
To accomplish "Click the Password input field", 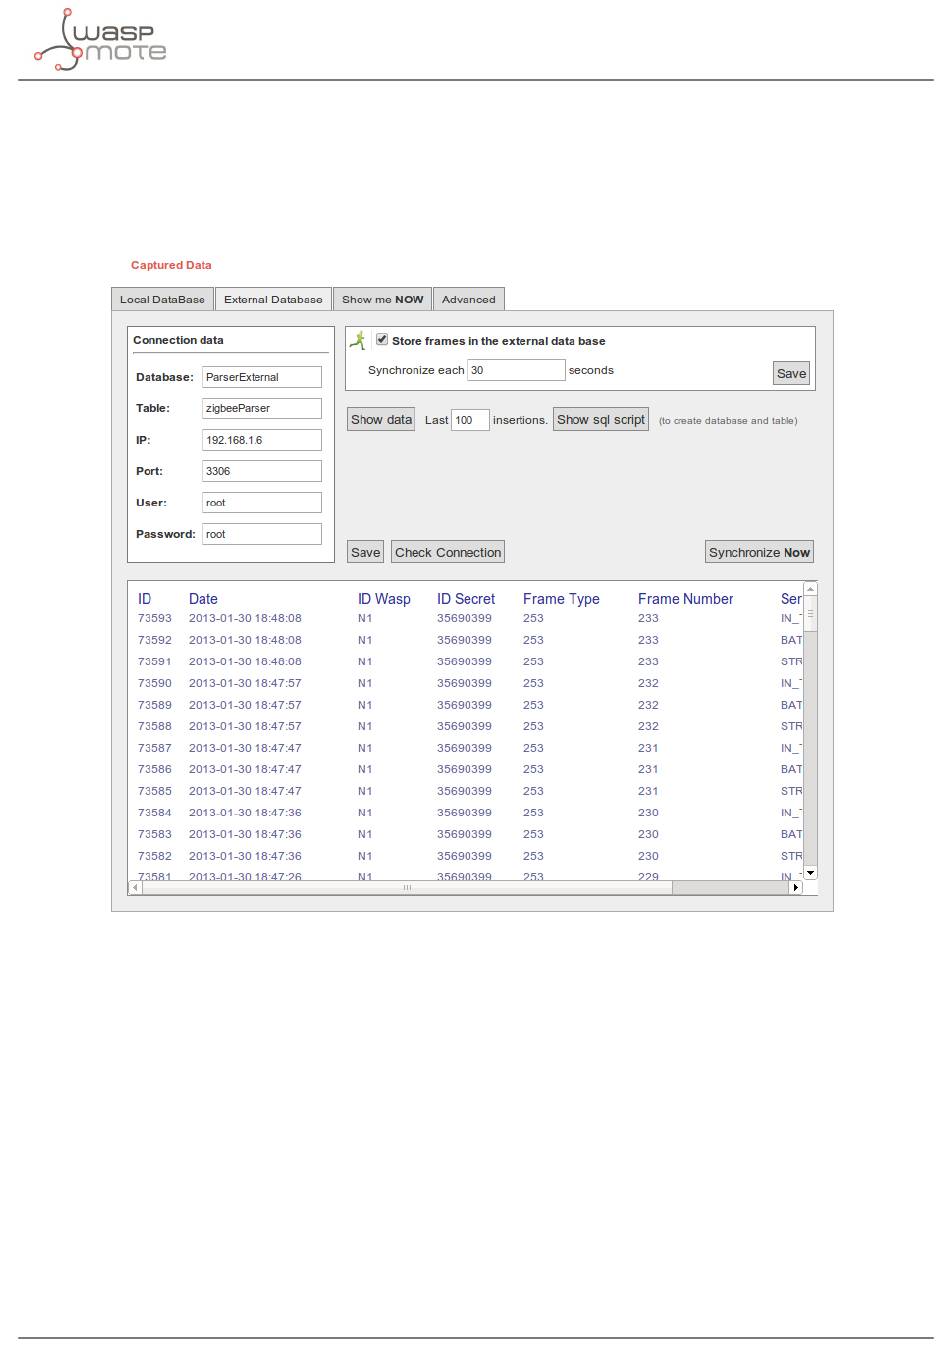I will [262, 534].
